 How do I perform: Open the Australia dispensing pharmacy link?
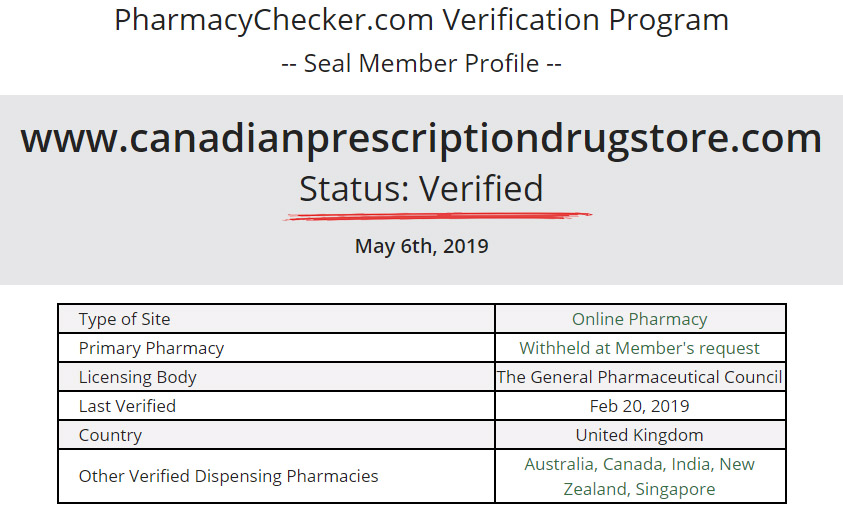(x=559, y=464)
